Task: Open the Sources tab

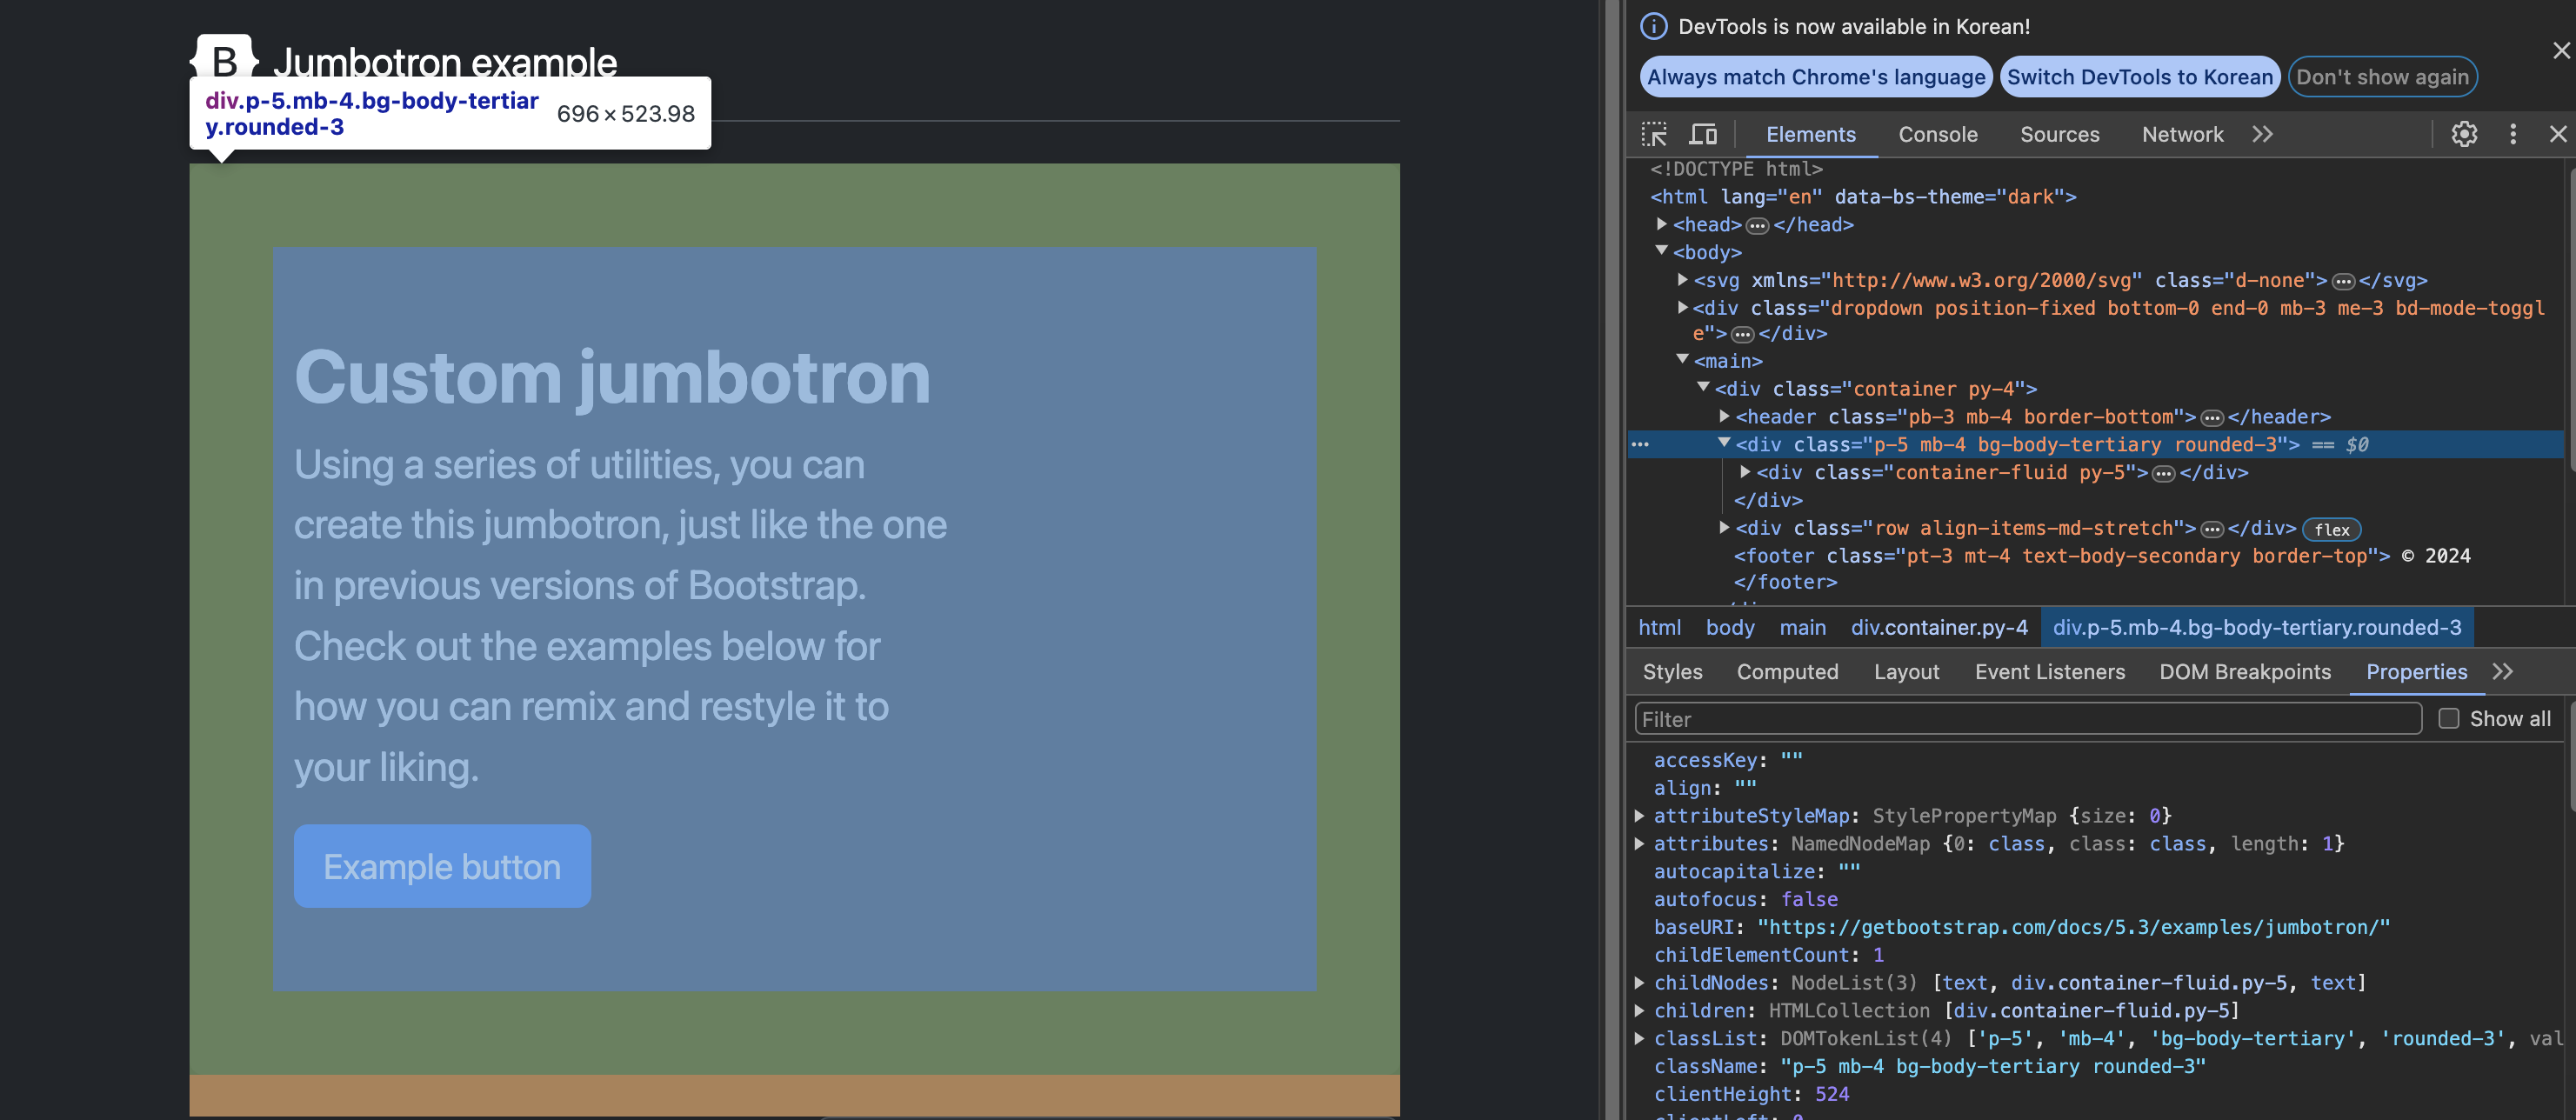Action: pyautogui.click(x=2059, y=134)
